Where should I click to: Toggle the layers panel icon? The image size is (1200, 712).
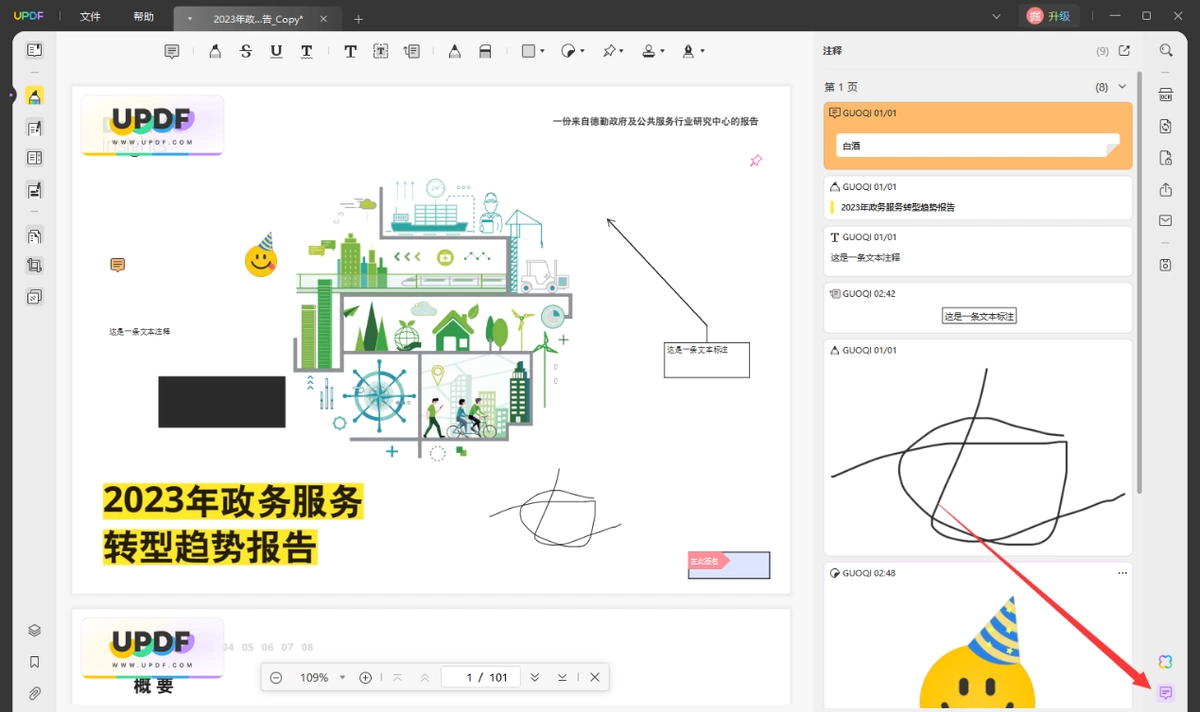point(34,630)
